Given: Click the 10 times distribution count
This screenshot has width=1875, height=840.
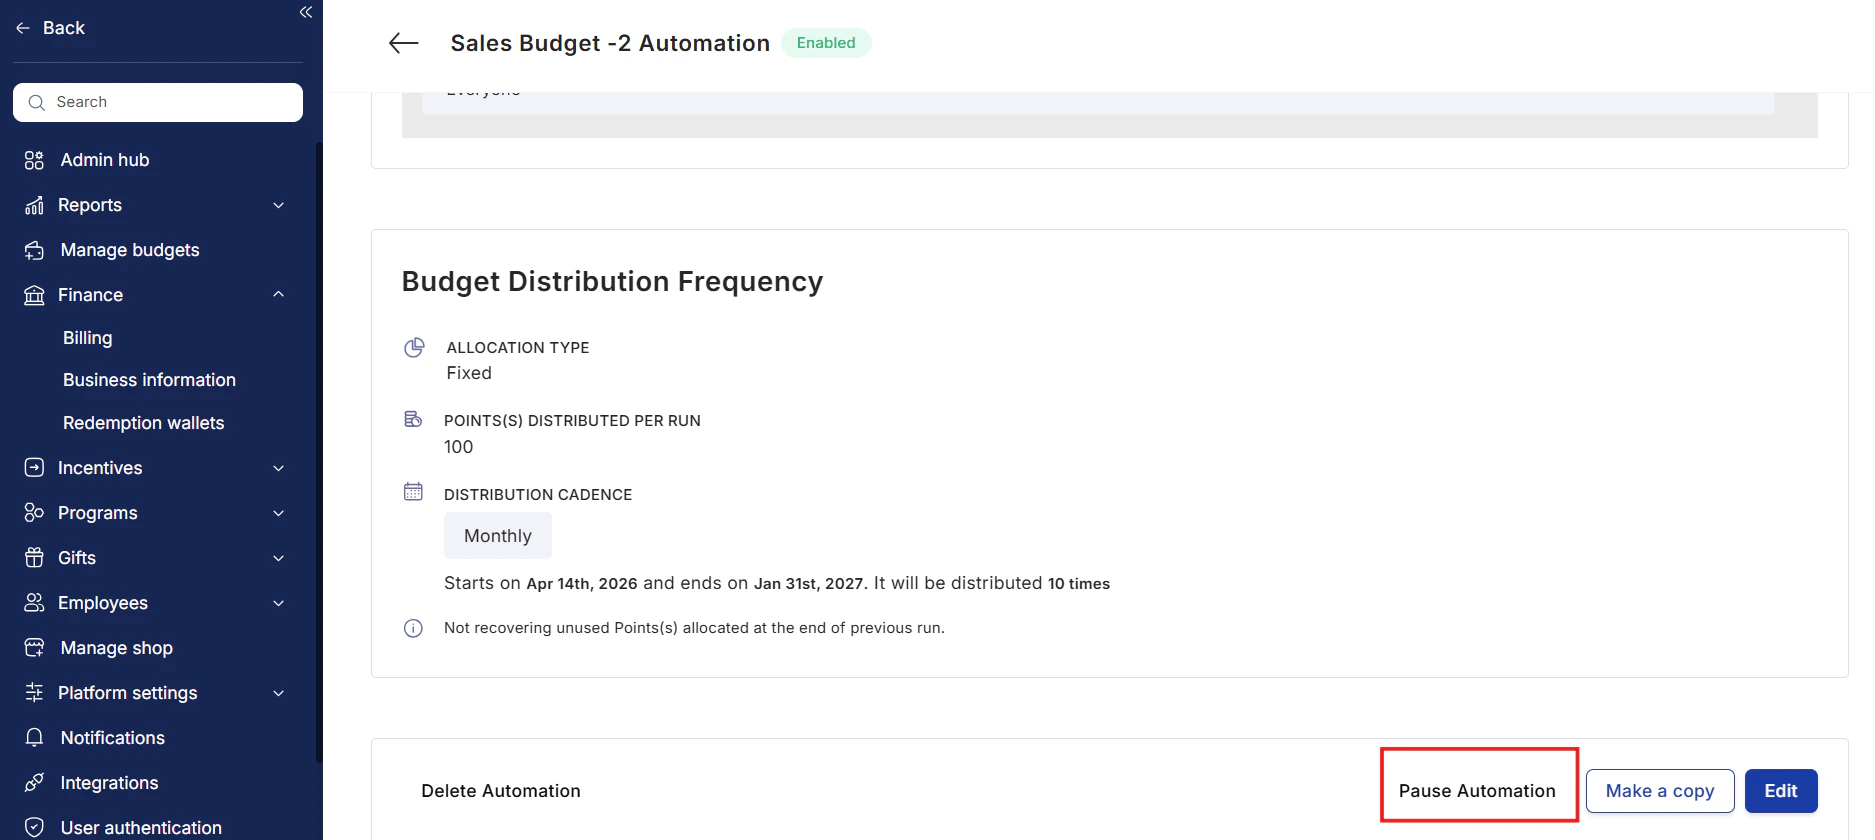Looking at the screenshot, I should coord(1079,584).
